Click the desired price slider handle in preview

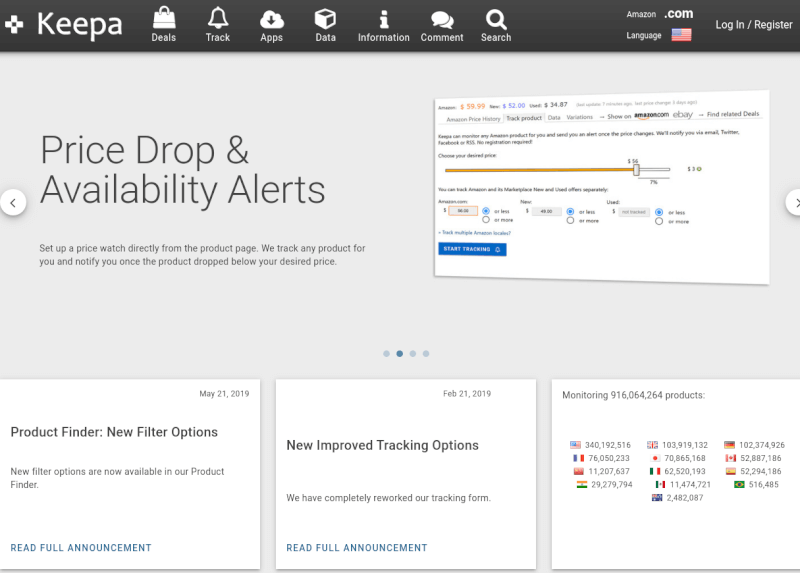(636, 170)
